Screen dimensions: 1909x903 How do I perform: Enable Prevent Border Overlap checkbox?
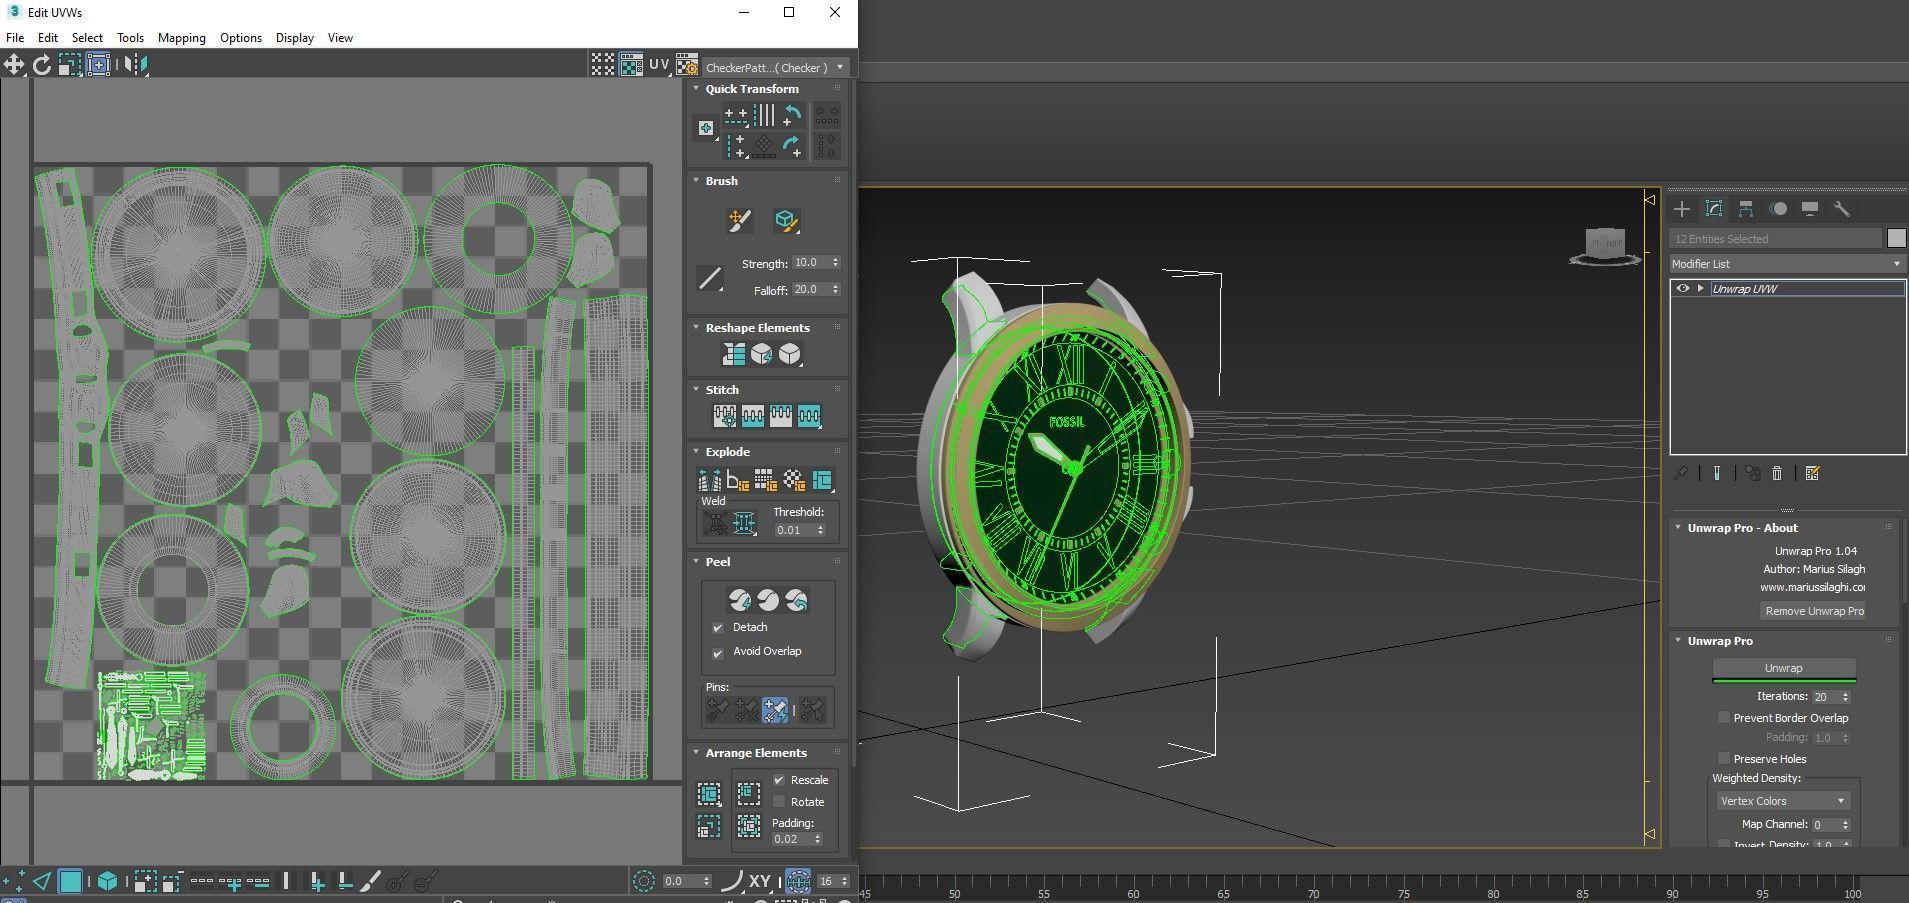coord(1723,718)
